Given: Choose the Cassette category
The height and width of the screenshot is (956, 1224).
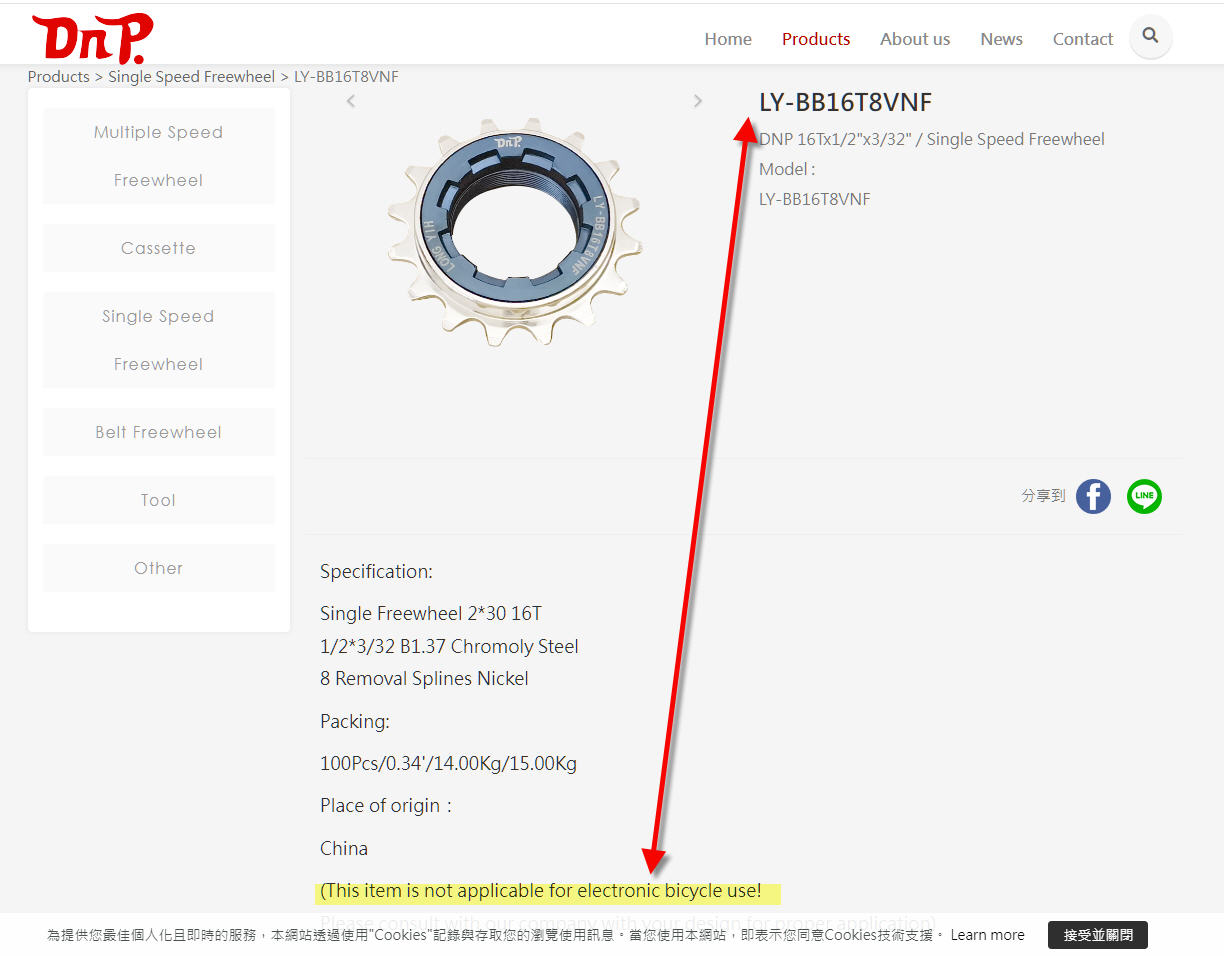Looking at the screenshot, I should [158, 248].
